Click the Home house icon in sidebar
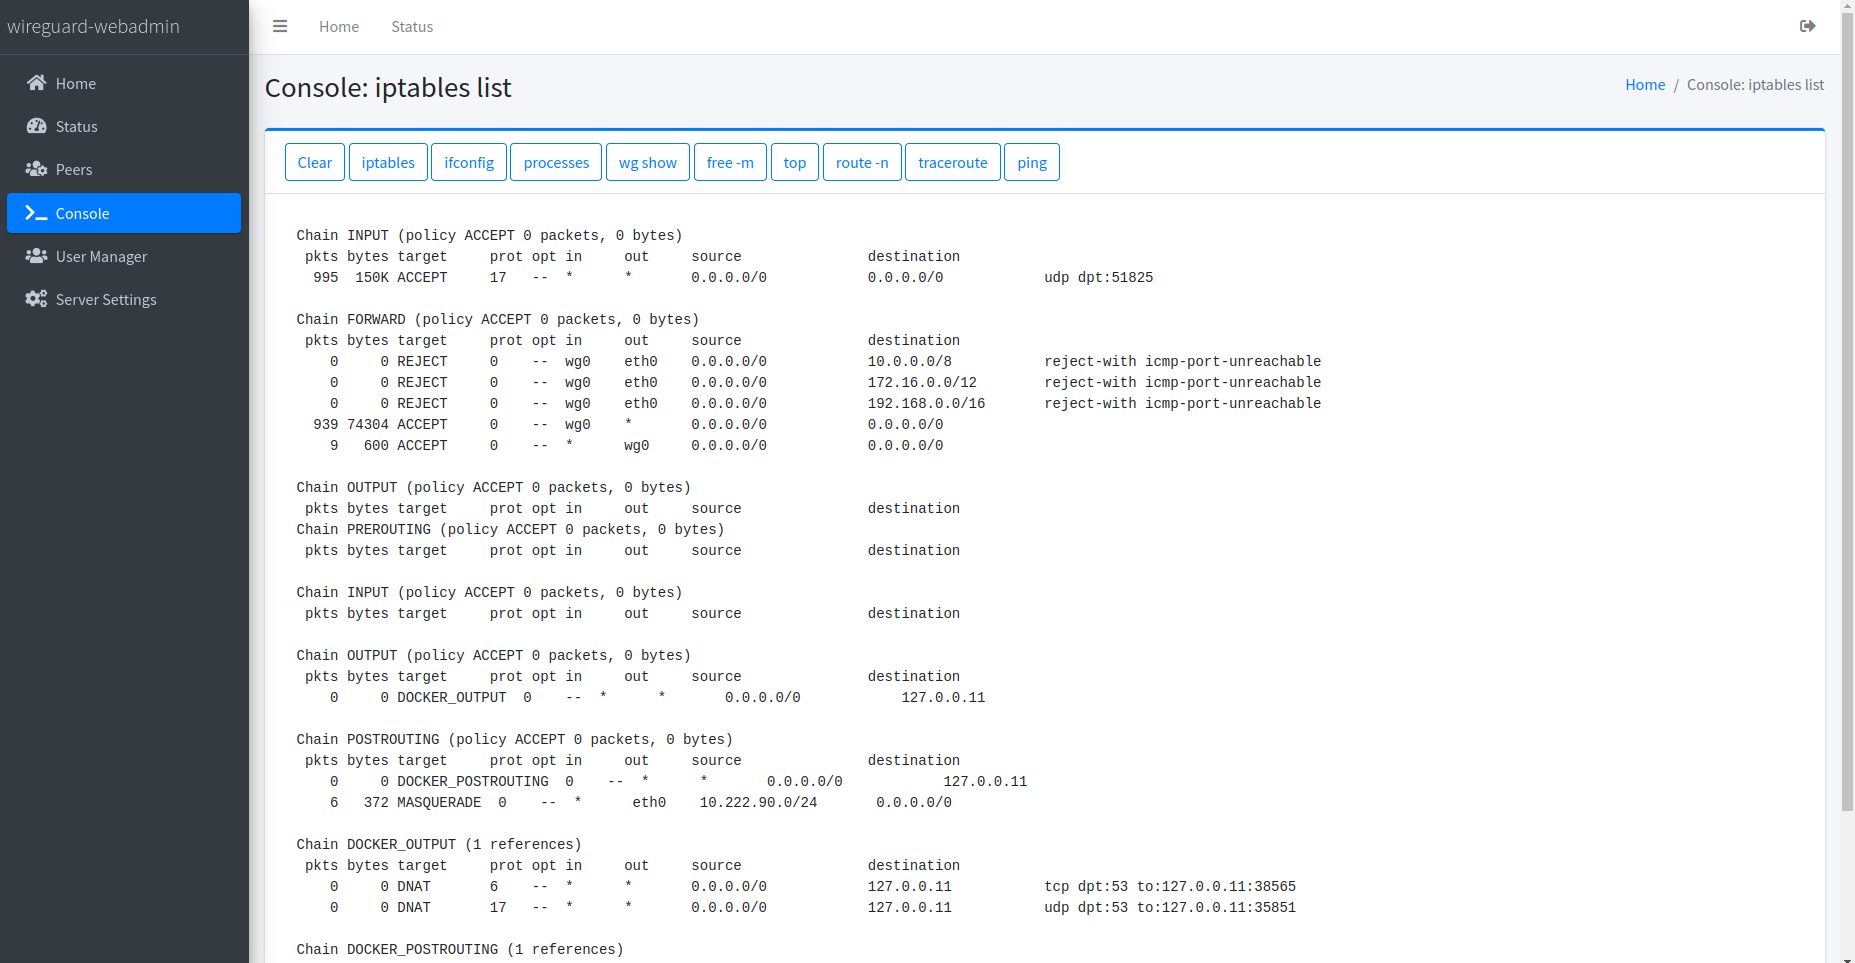Screen dimensions: 1855x963 37,83
